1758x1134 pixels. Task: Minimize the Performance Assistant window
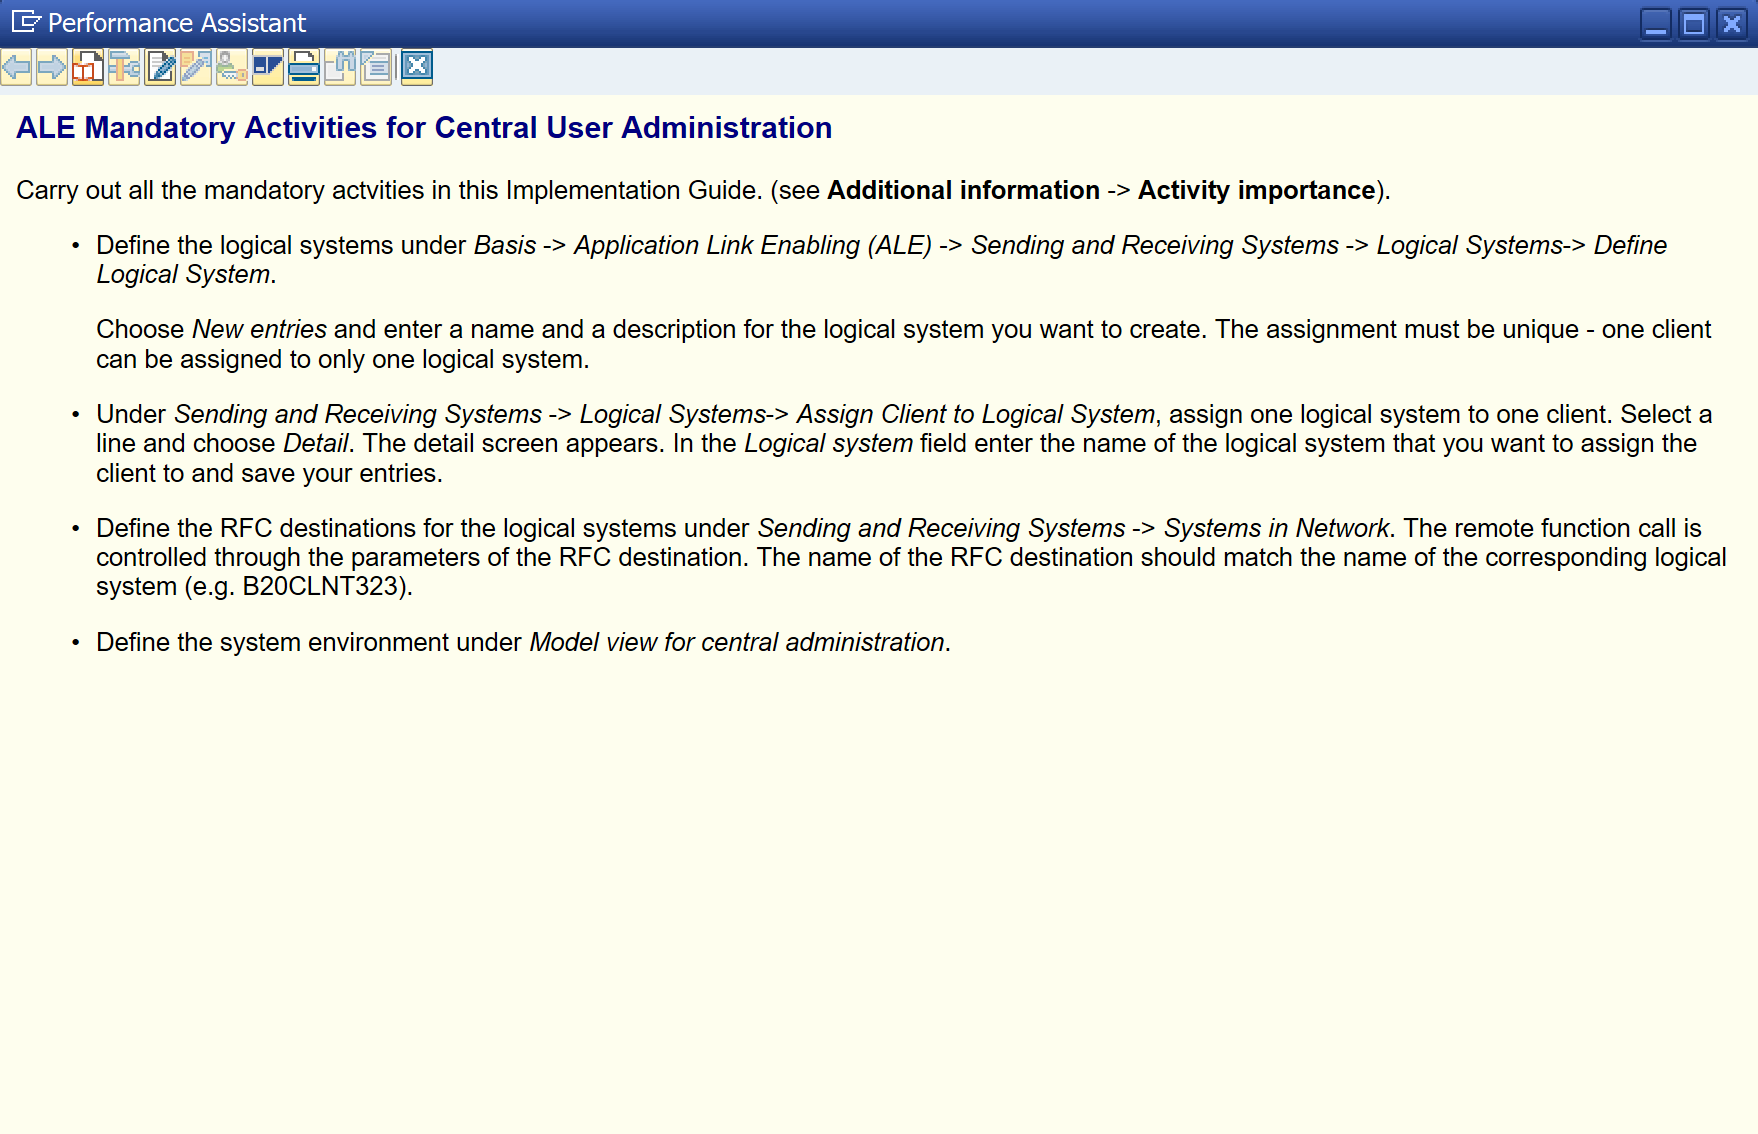pos(1656,23)
